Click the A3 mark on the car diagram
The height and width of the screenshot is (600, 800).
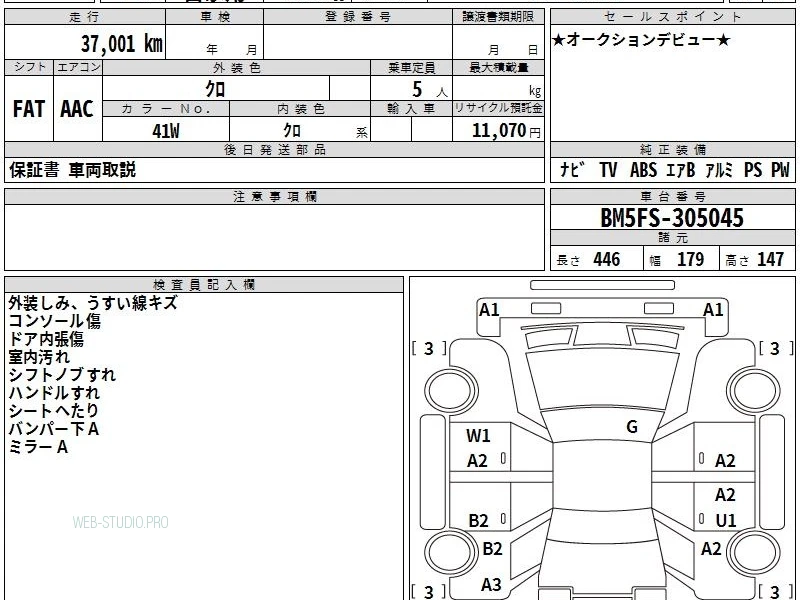click(x=491, y=585)
